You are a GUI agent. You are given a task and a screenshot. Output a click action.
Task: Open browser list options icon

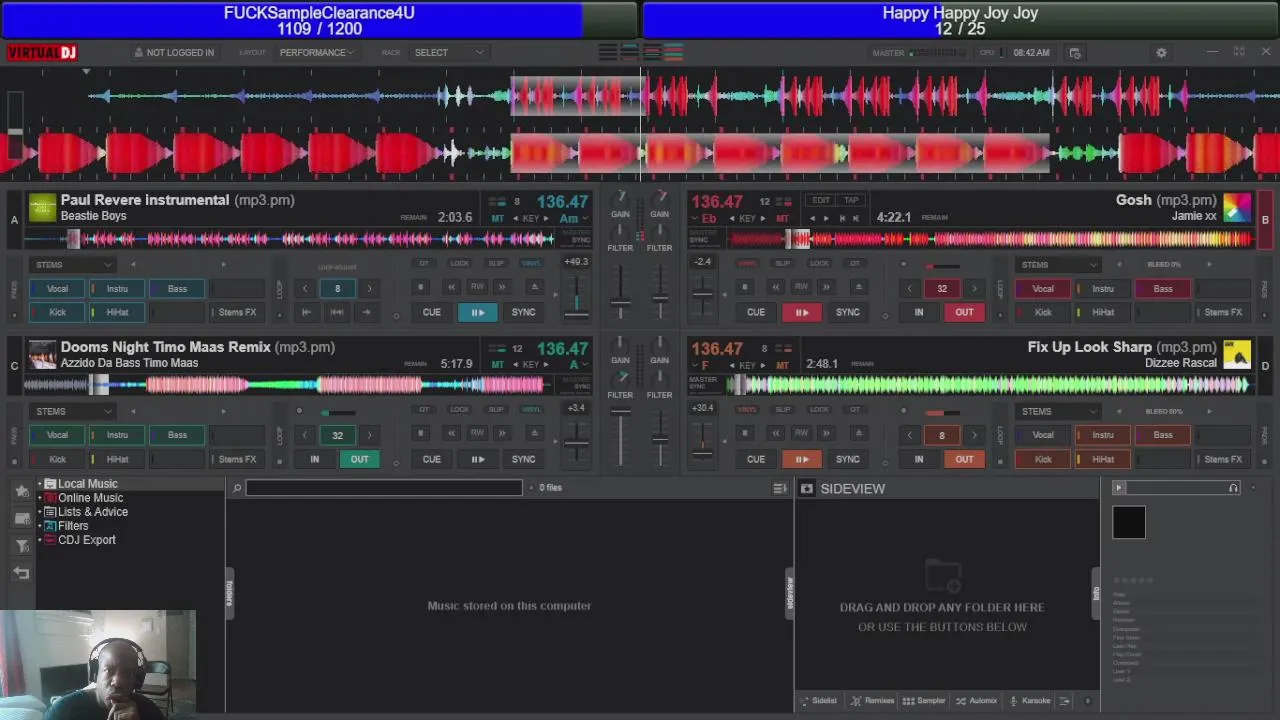coord(780,488)
